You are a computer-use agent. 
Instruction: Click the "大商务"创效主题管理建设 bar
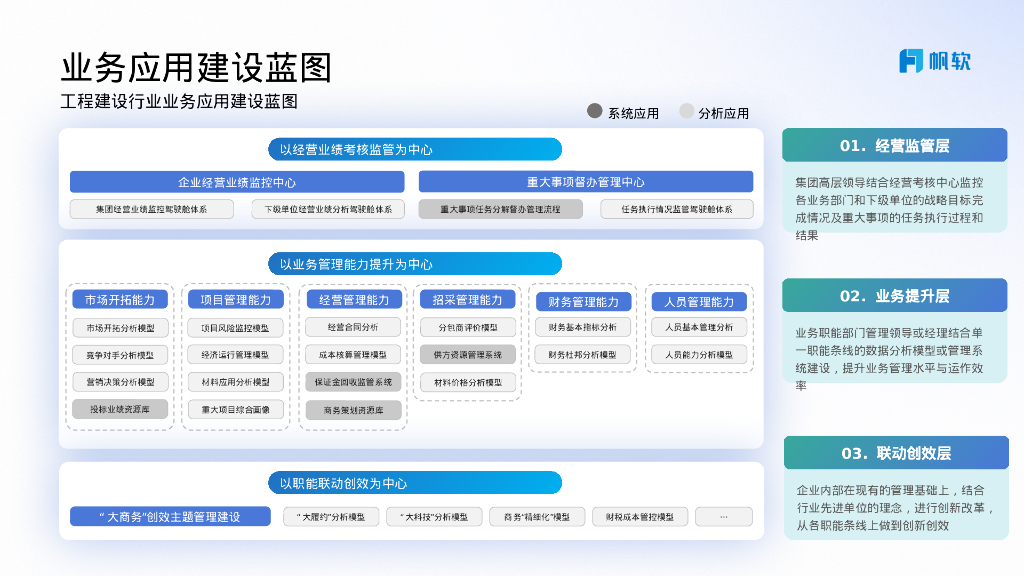[x=170, y=516]
